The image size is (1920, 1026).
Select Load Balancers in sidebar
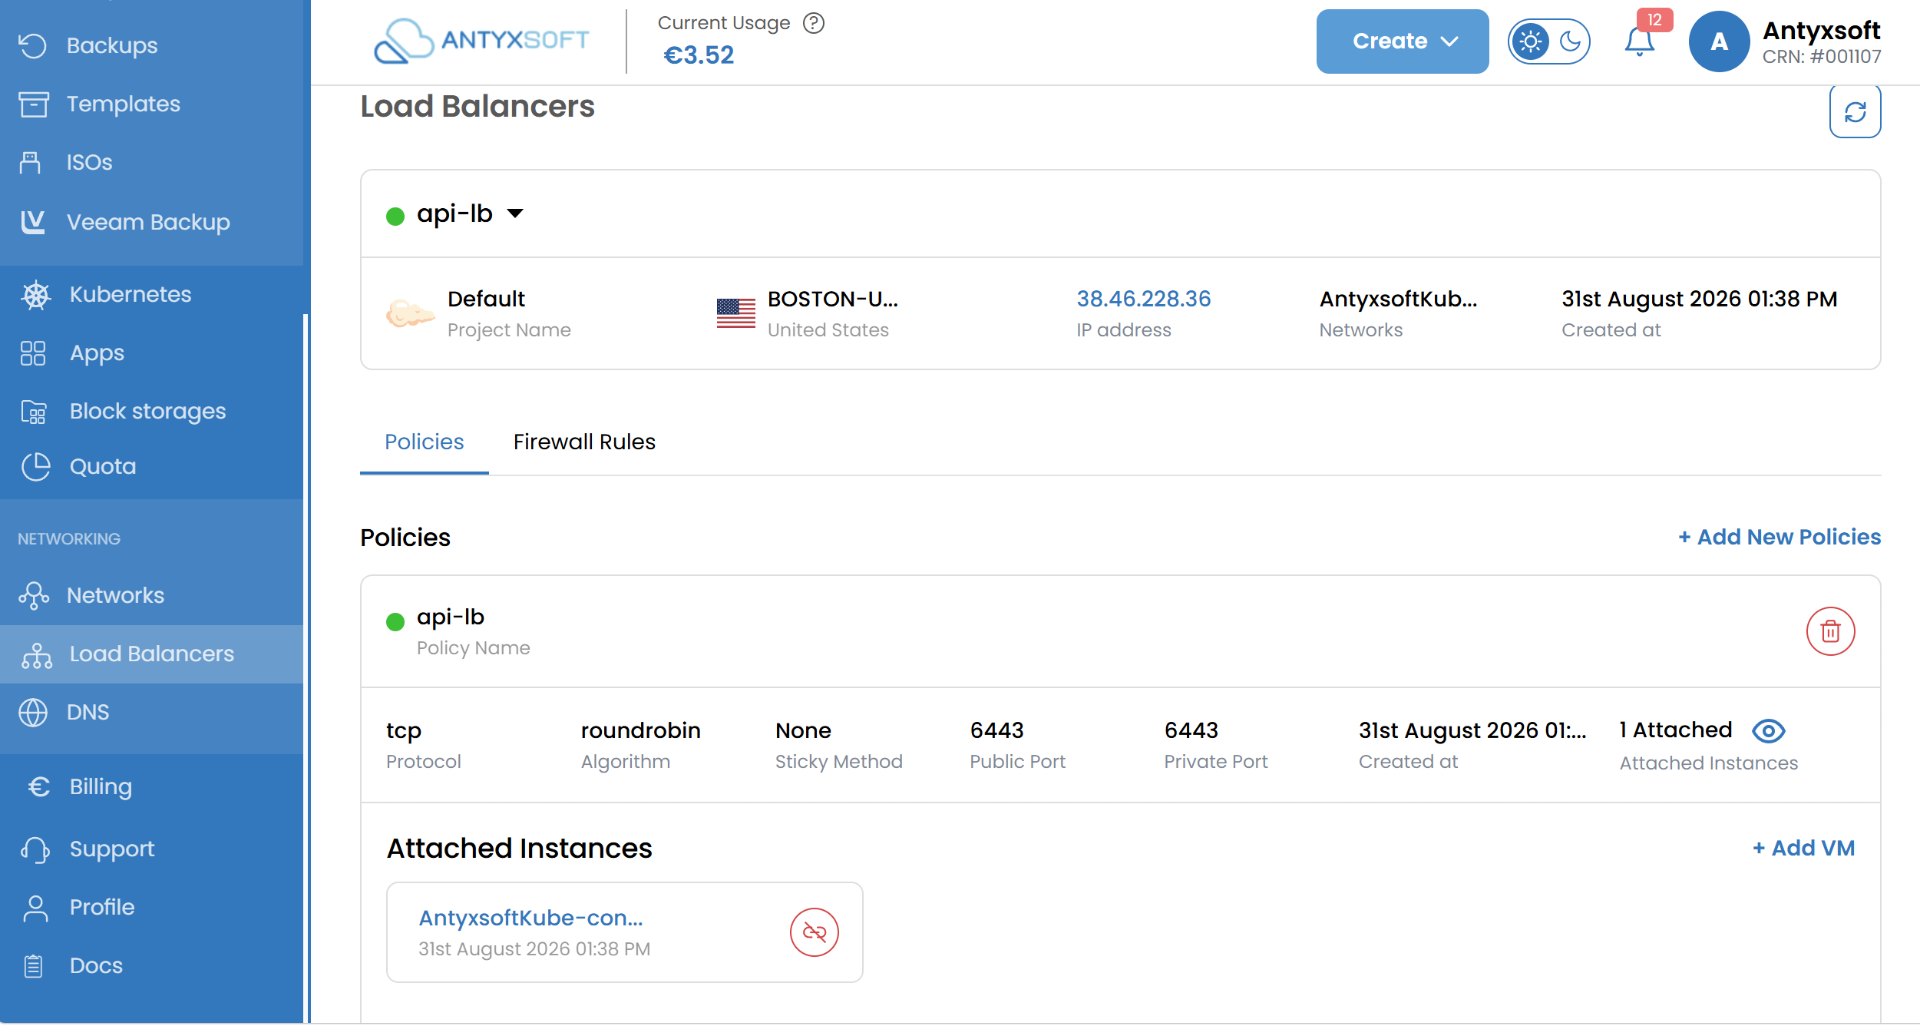pyautogui.click(x=152, y=654)
